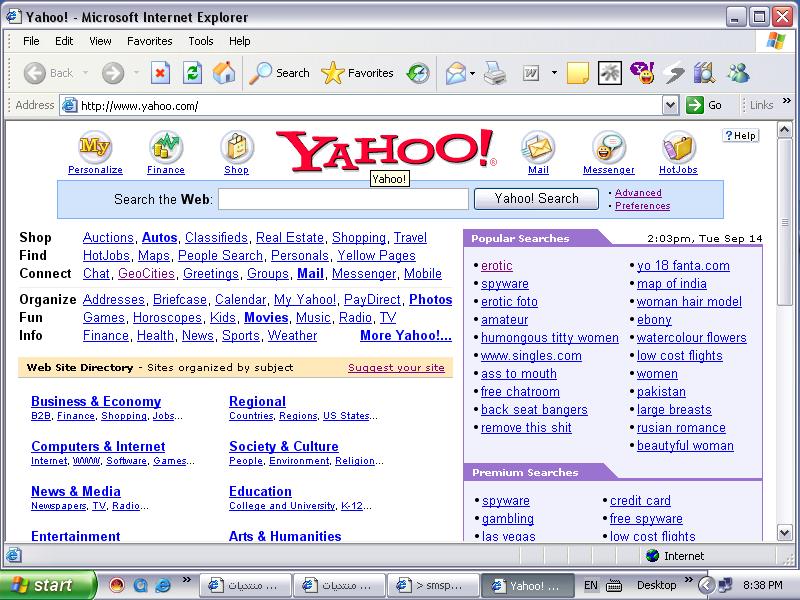This screenshot has height=600, width=800.
Task: Click the Windows Start button
Action: coord(47,585)
